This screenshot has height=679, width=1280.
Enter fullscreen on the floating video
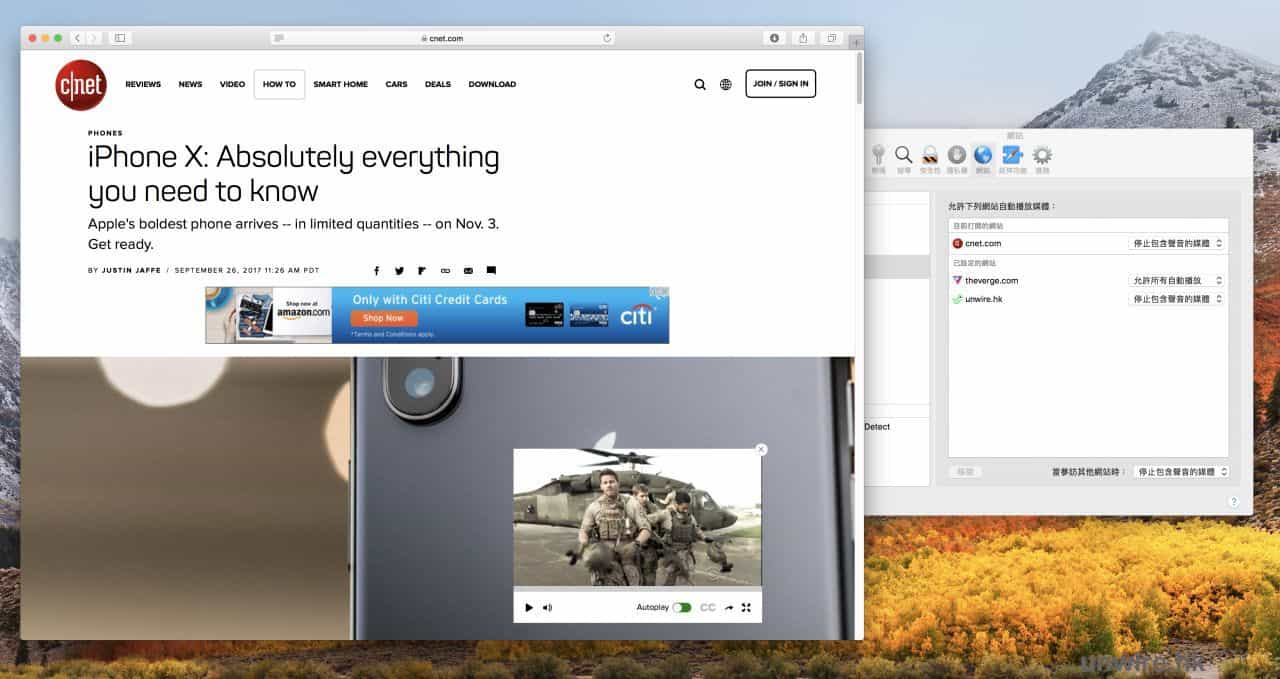(x=746, y=607)
